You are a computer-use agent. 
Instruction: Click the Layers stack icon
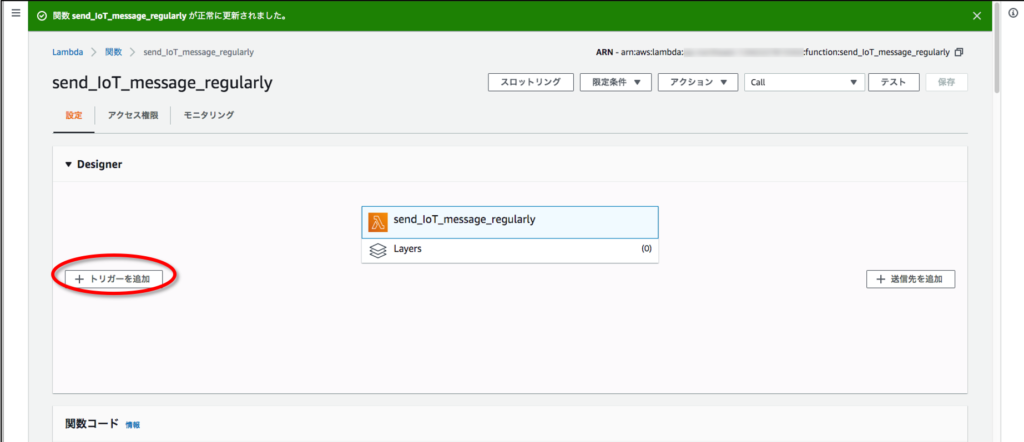coord(378,250)
